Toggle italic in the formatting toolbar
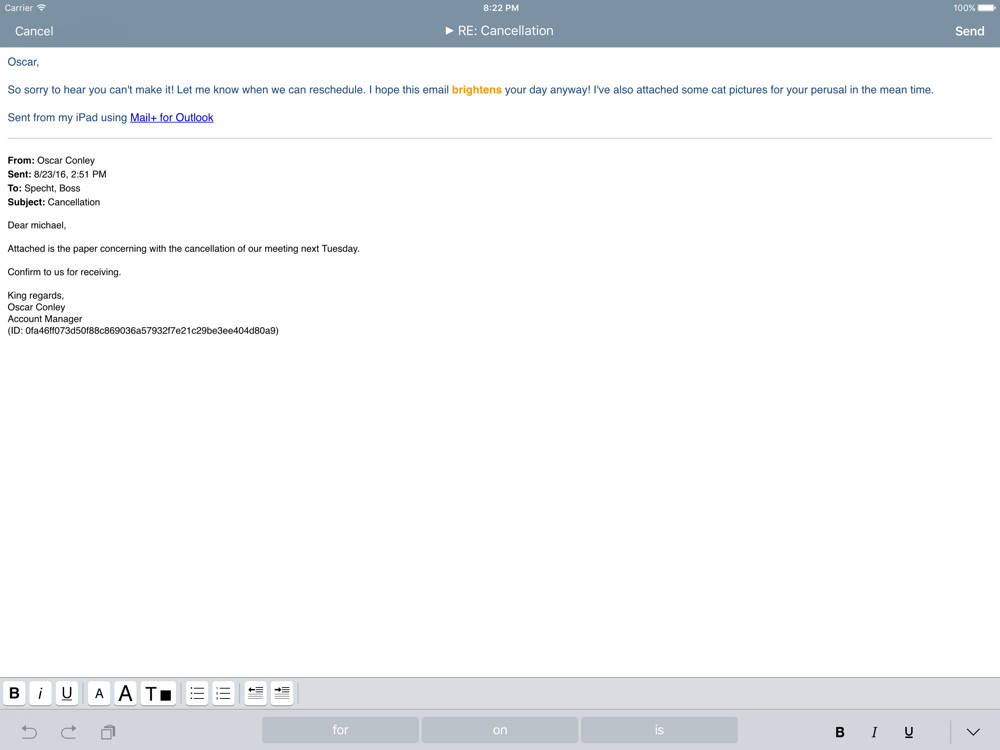The width and height of the screenshot is (1000, 750). click(40, 693)
